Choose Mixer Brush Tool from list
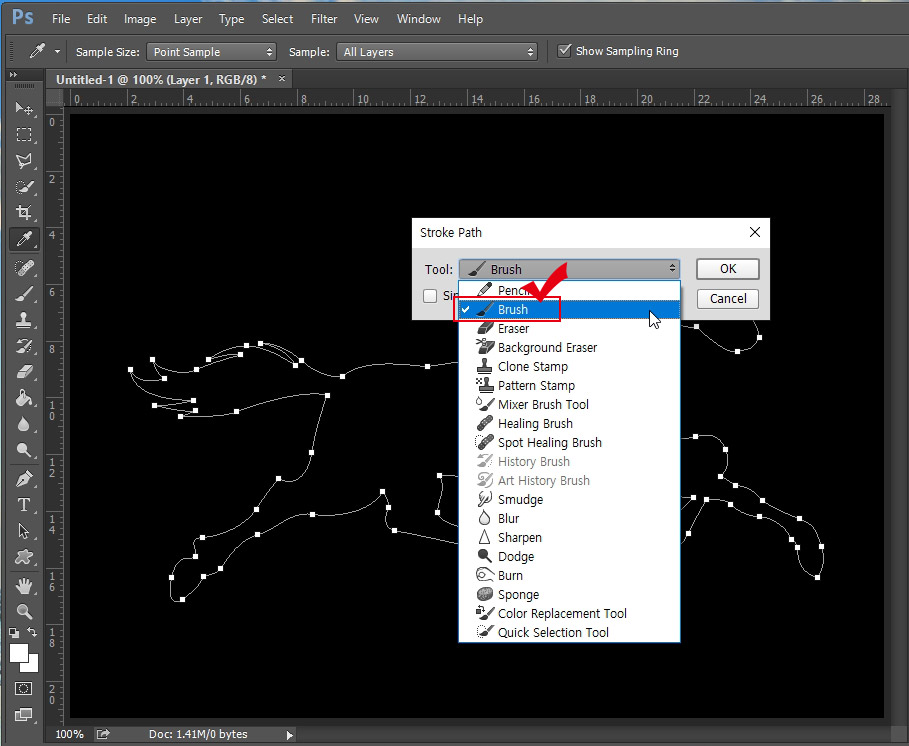Screen dimensions: 909x746 pos(569,405)
